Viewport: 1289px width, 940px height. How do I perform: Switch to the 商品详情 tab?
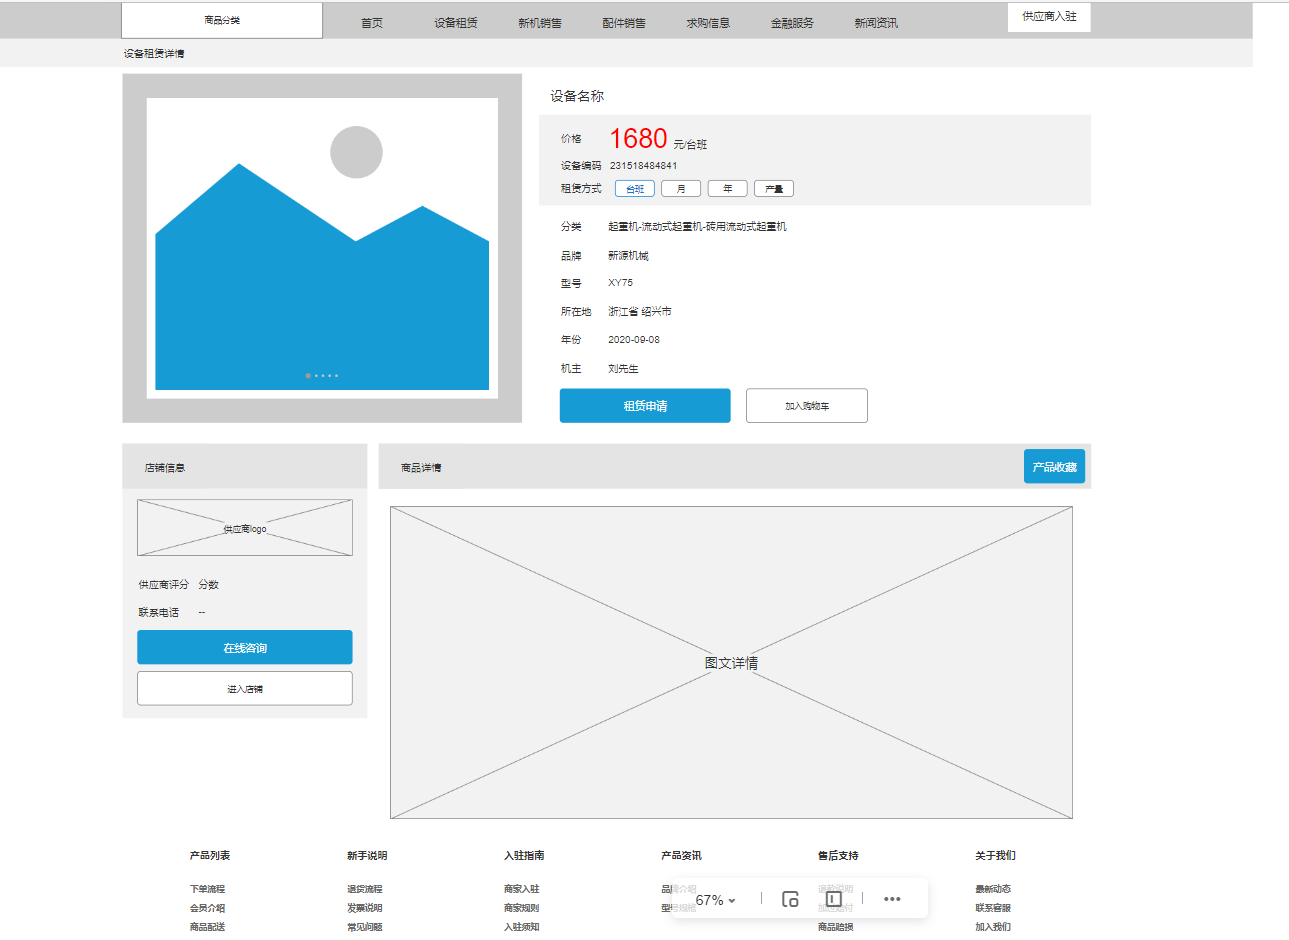click(421, 468)
